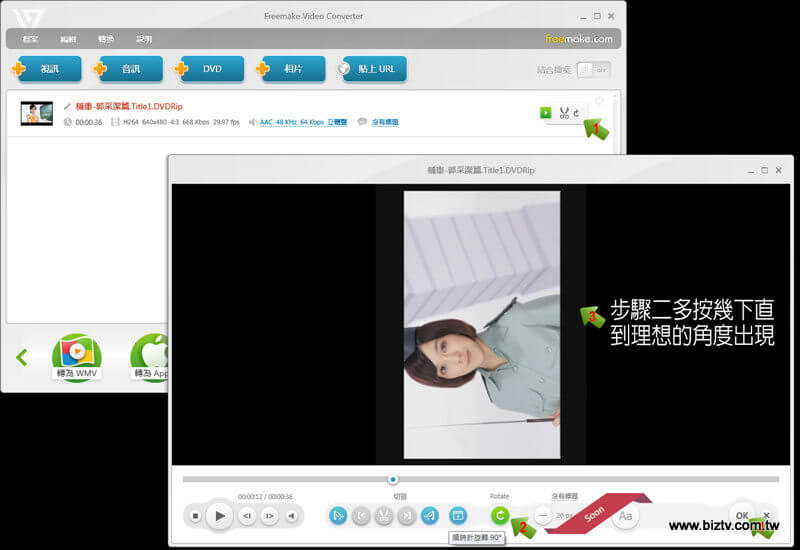The width and height of the screenshot is (800, 550).
Task: Click the green play preview icon in the file row
Action: (545, 113)
